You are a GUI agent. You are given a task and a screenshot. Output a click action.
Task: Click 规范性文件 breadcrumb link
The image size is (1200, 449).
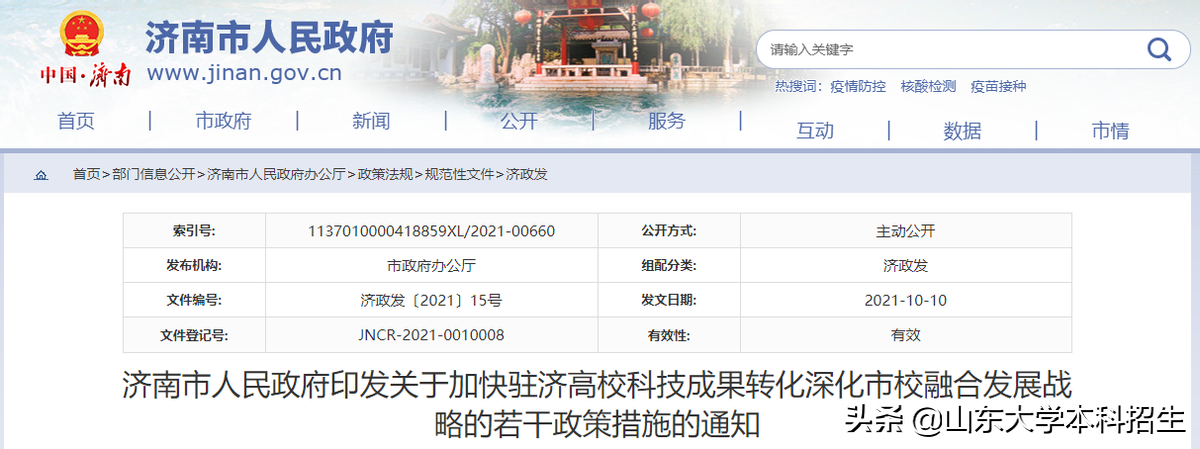coord(460,174)
